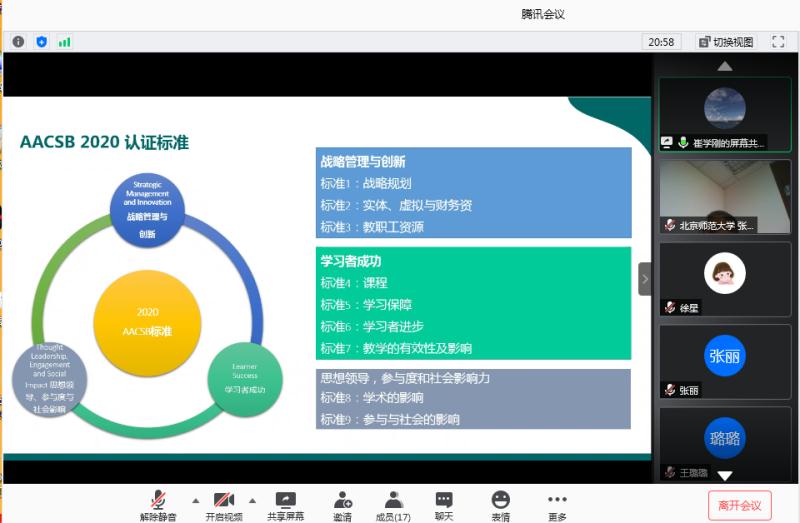Expand audio options arrow beside 解除静音
The image size is (800, 523).
click(x=195, y=500)
